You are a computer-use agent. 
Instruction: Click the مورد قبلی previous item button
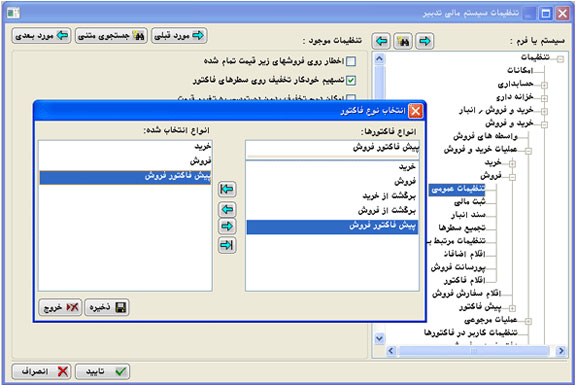coord(179,36)
